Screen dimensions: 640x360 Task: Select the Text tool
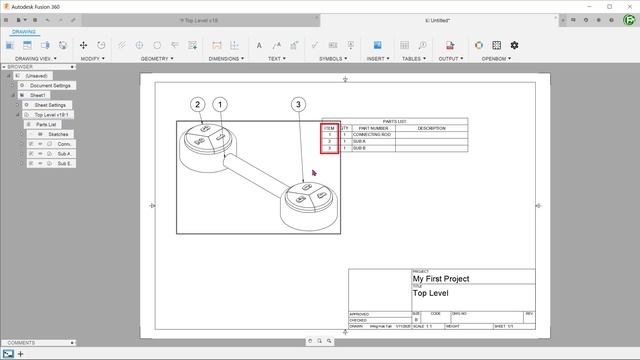tap(259, 45)
